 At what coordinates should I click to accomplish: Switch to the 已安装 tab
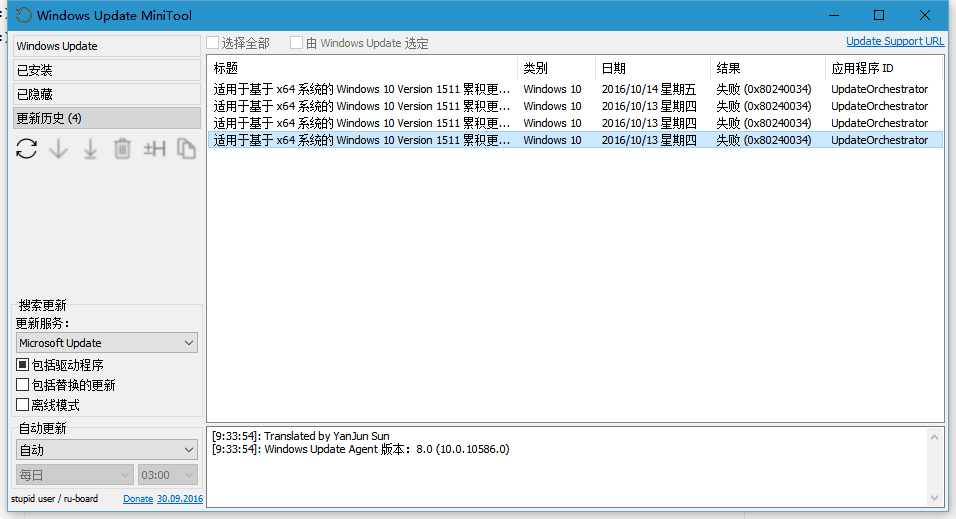click(106, 70)
